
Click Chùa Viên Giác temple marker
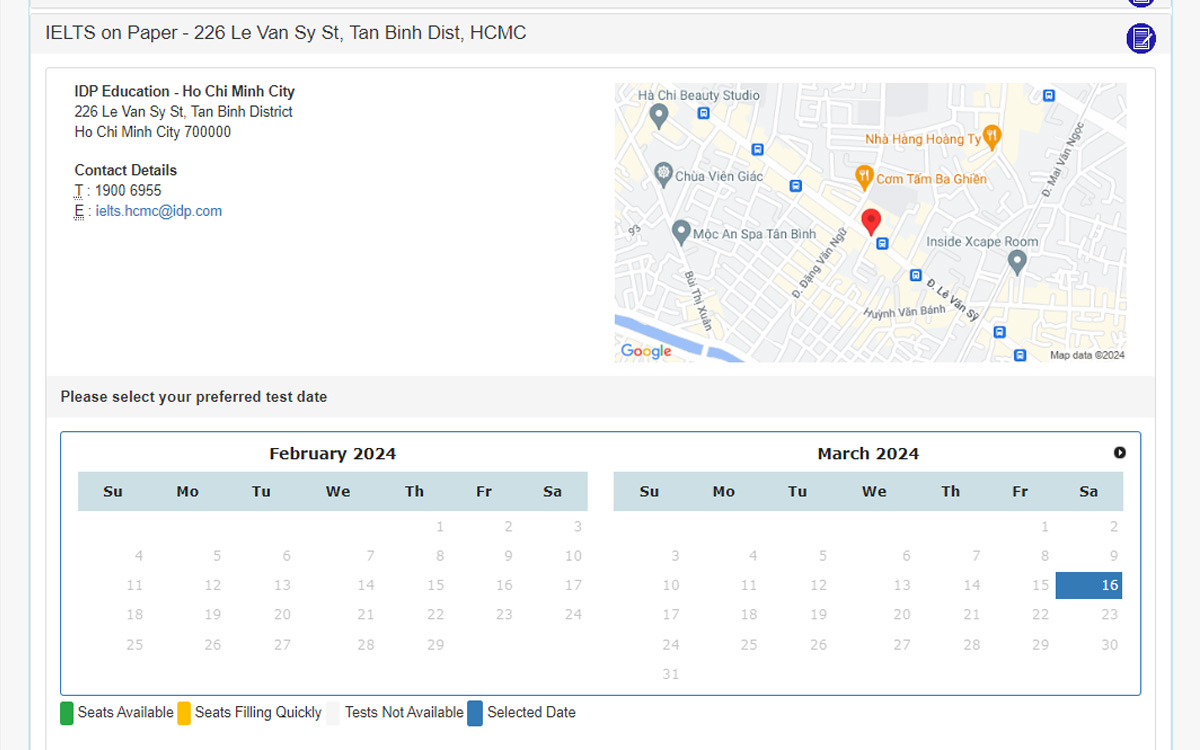click(663, 175)
